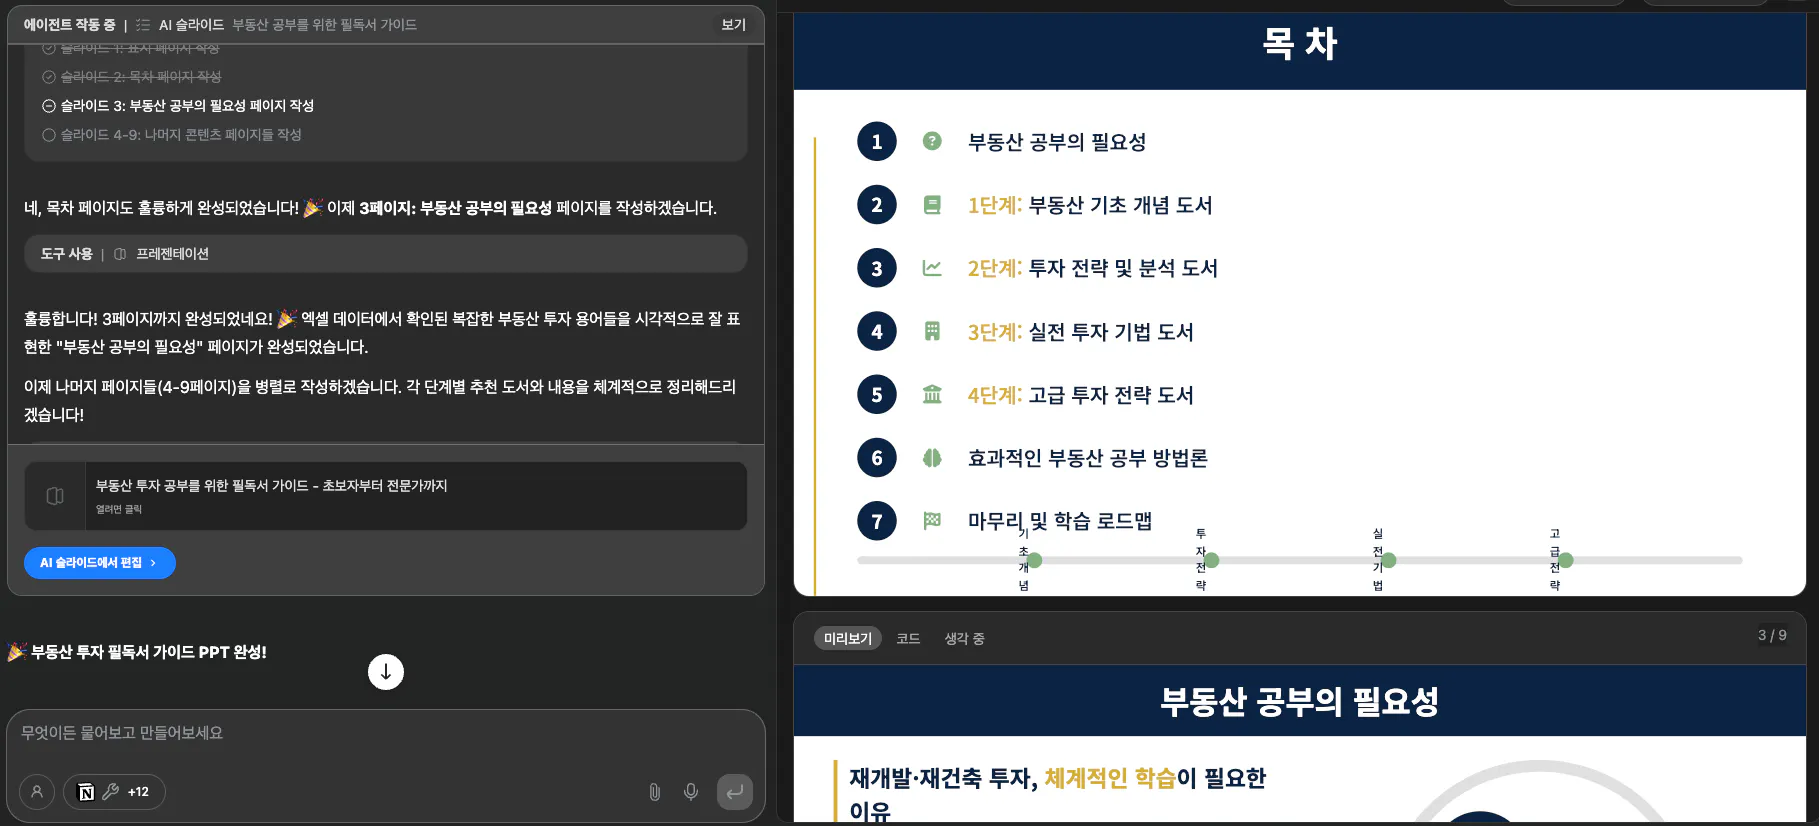Click the 부동산 공부의 필요성 slide heading
The height and width of the screenshot is (826, 1819).
[x=1300, y=701]
